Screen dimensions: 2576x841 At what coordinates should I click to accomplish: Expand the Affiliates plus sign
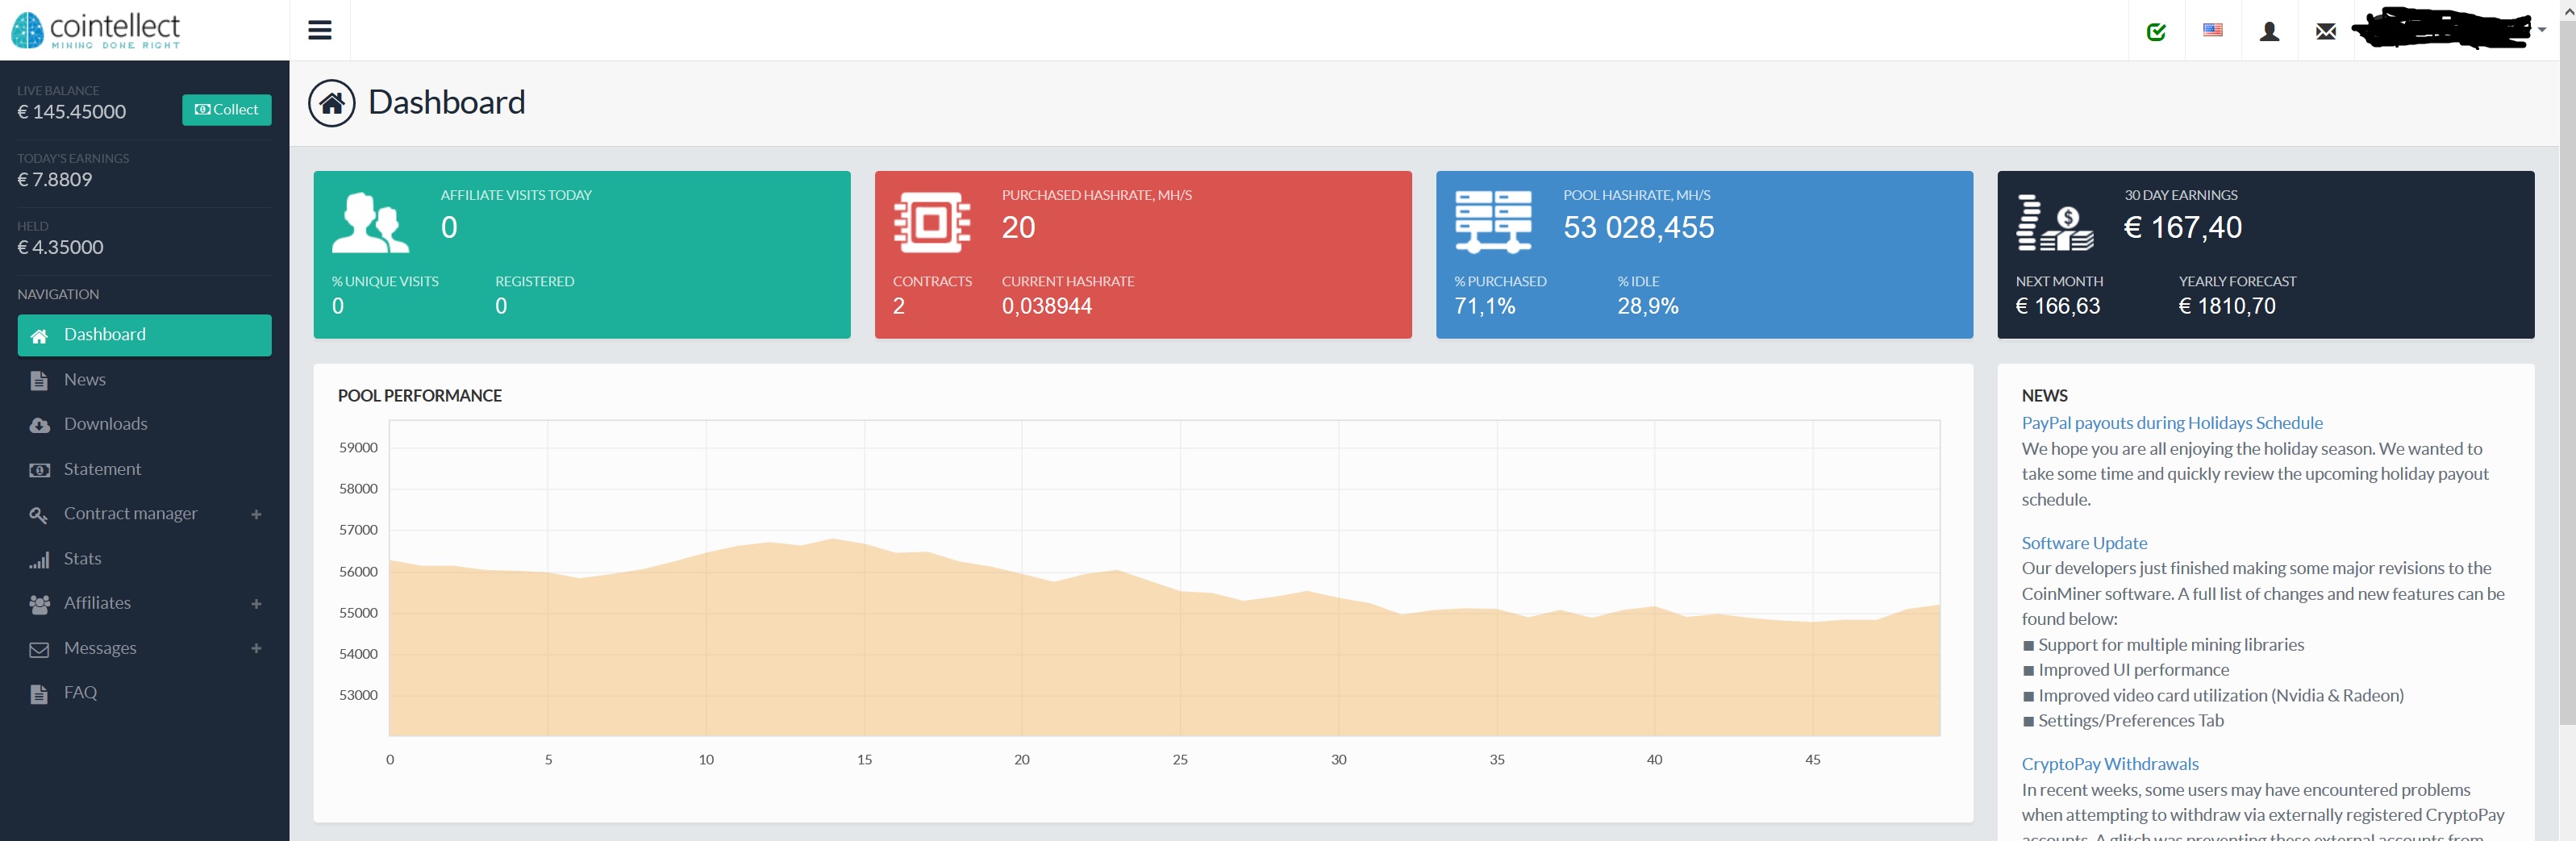[x=256, y=604]
